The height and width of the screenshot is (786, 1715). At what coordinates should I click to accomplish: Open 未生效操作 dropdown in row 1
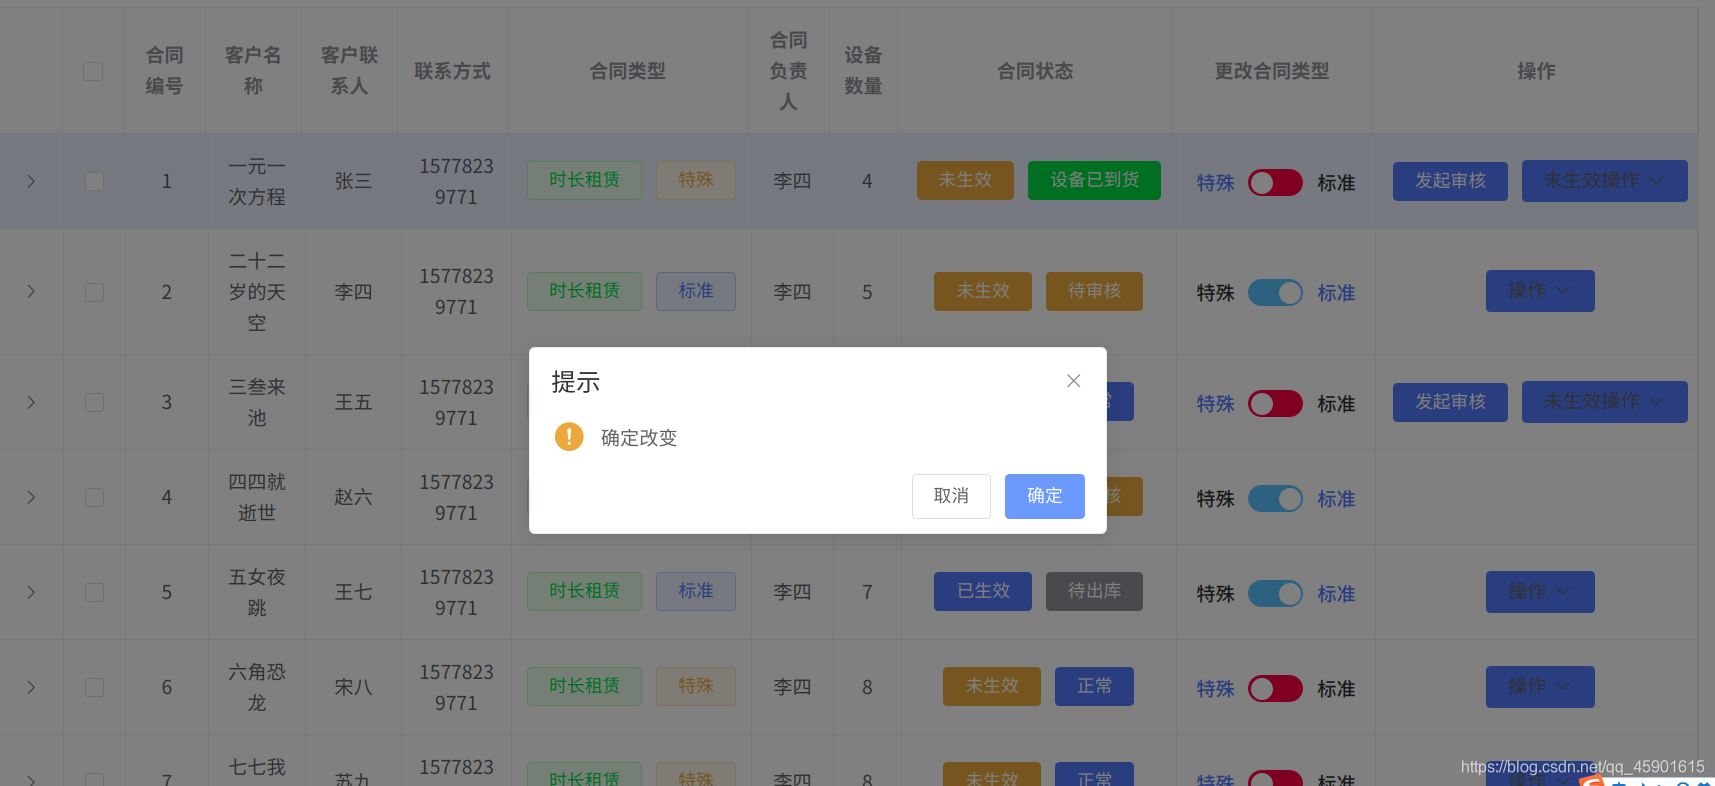pyautogui.click(x=1604, y=181)
